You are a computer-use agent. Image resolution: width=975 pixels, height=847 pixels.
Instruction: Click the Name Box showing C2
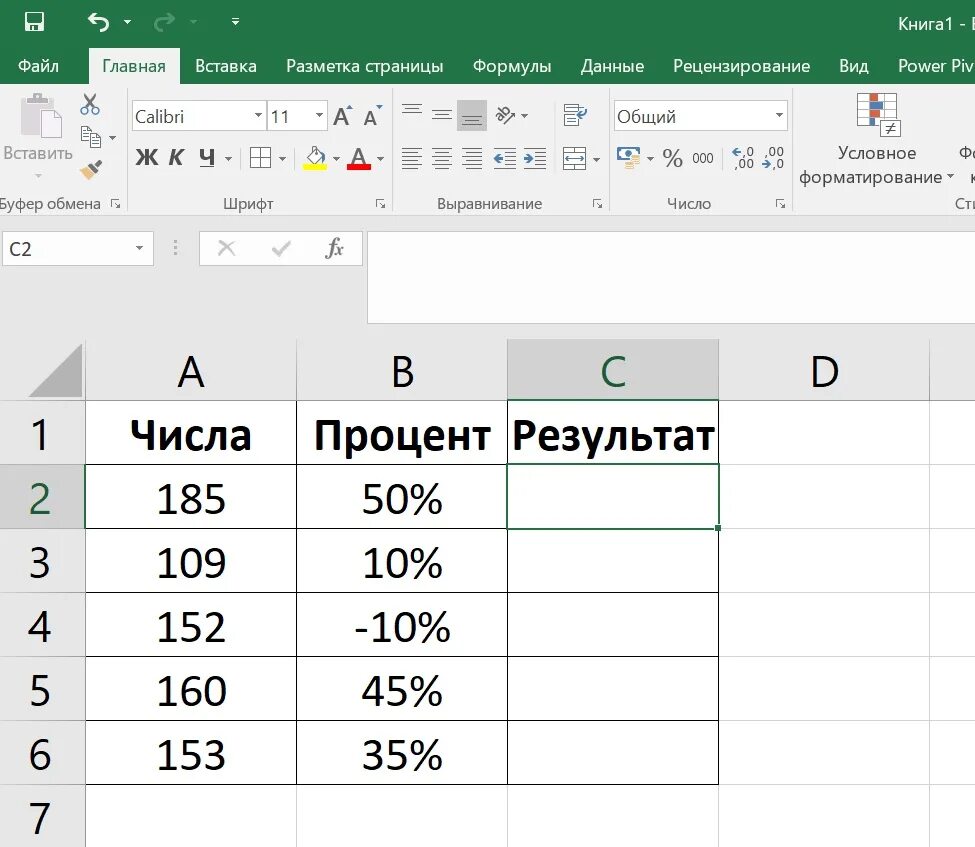point(78,249)
